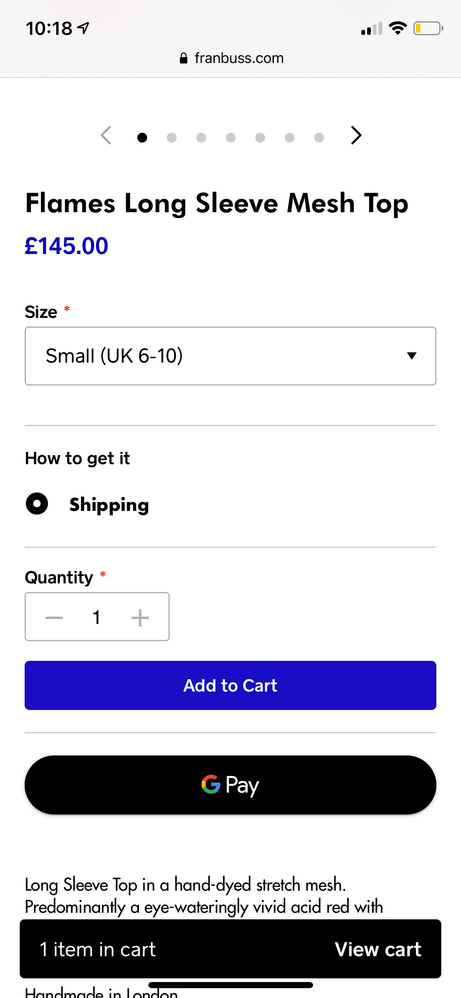This screenshot has height=998, width=461.
Task: Jump to the last carousel dot
Action: [319, 137]
